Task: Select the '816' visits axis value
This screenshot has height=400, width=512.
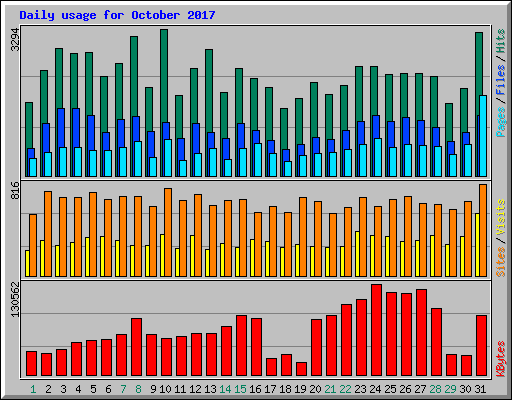Action: click(15, 190)
